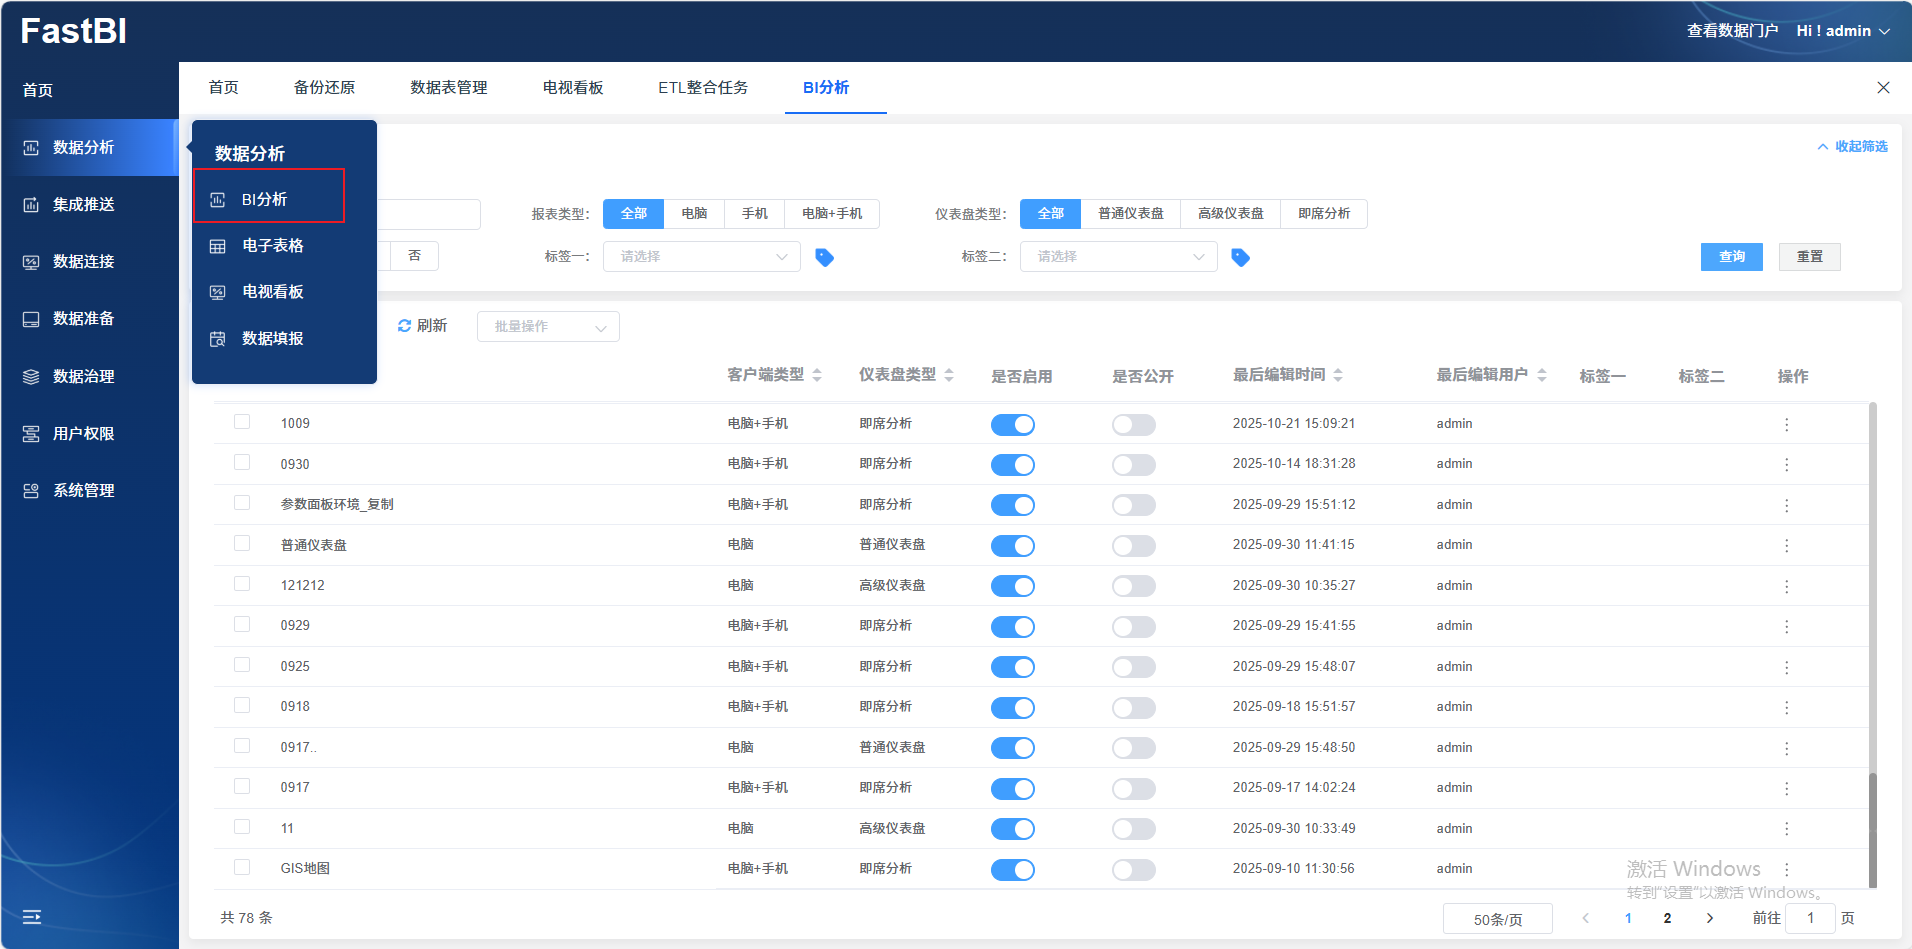Click the 查询 button

click(1731, 257)
